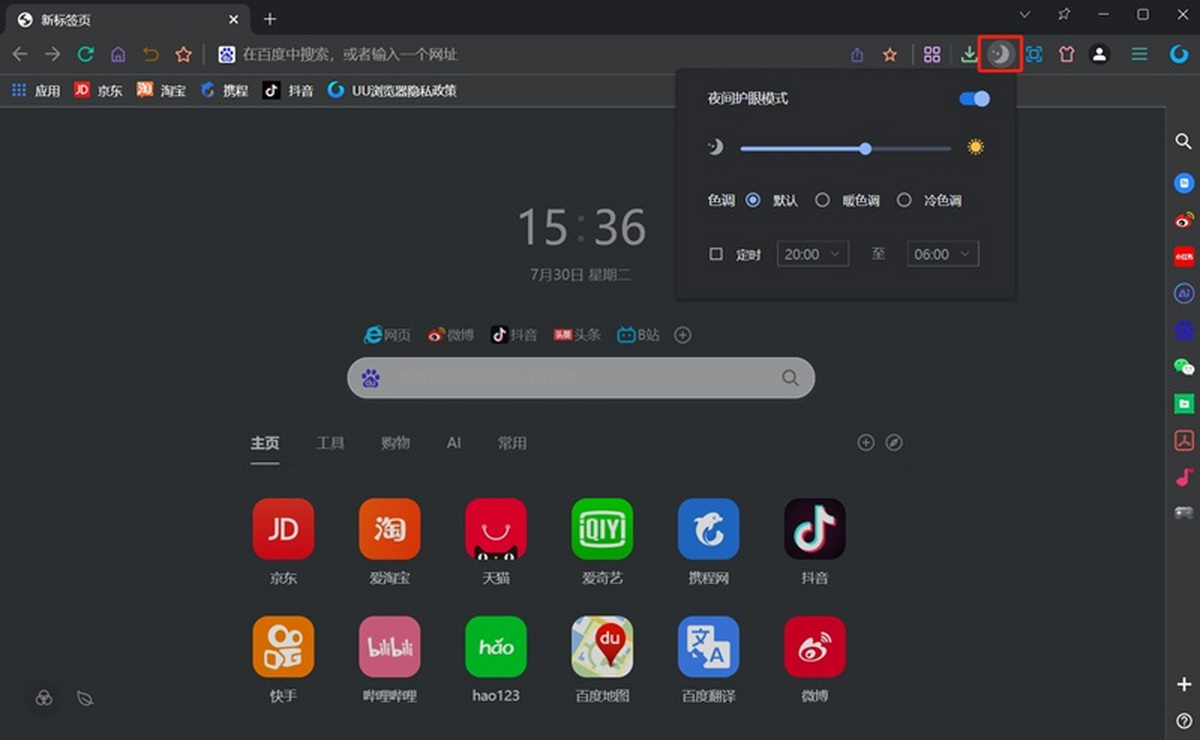Screen dimensions: 1200x740
Task: Select the 暖色调 radio option
Action: 822,200
